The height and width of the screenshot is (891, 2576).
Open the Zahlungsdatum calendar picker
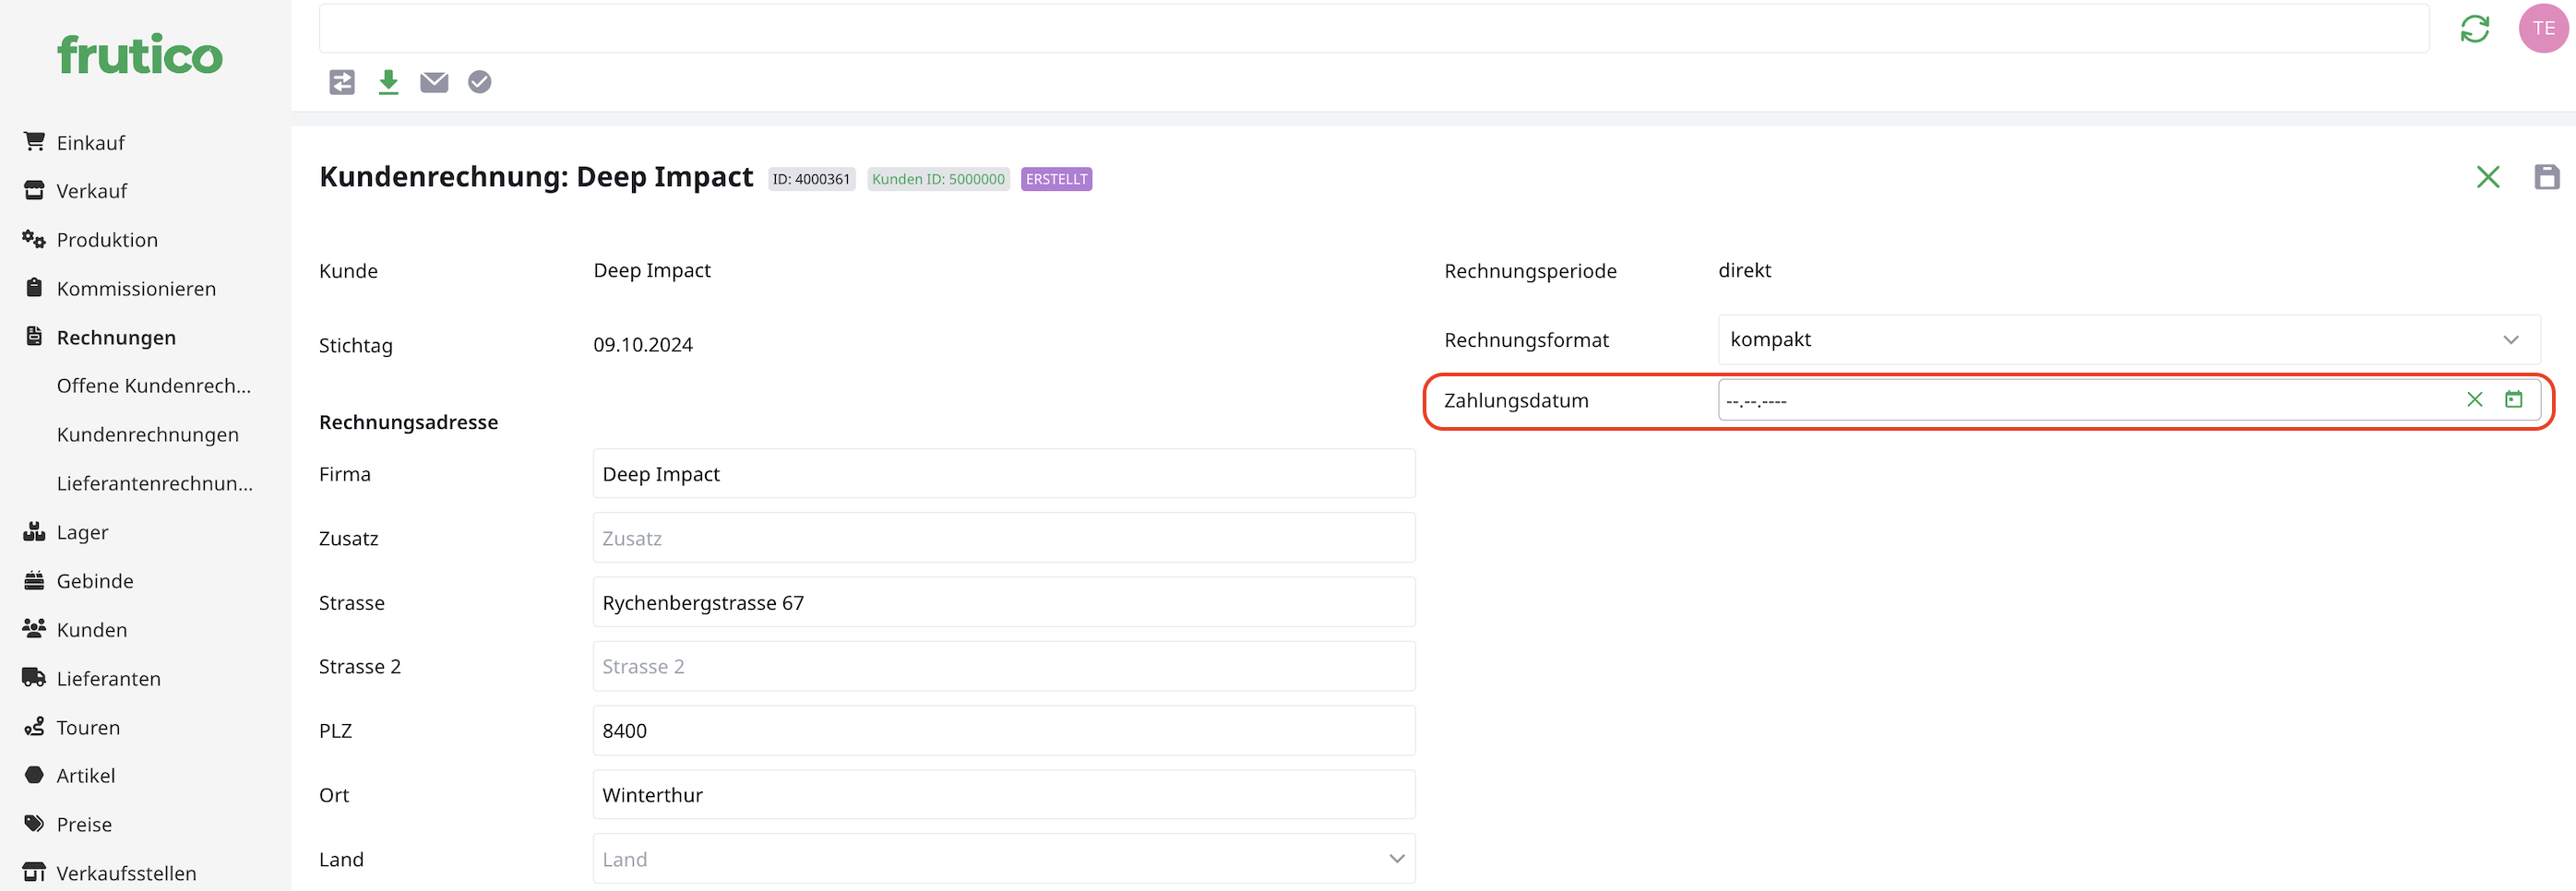point(2514,400)
